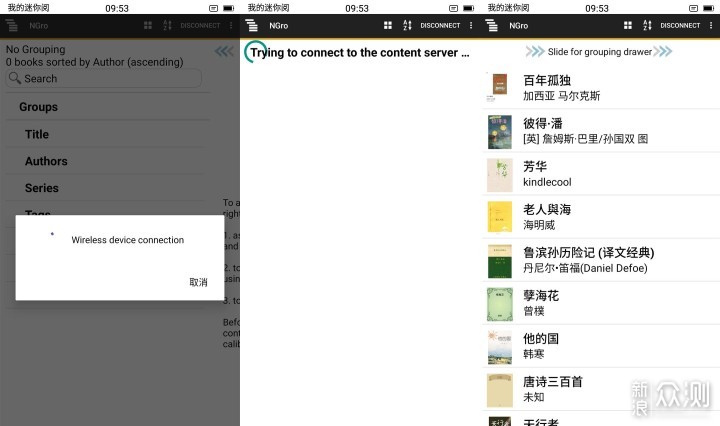The image size is (720, 426).
Task: Open the book 百年孤独
Action: coord(601,87)
